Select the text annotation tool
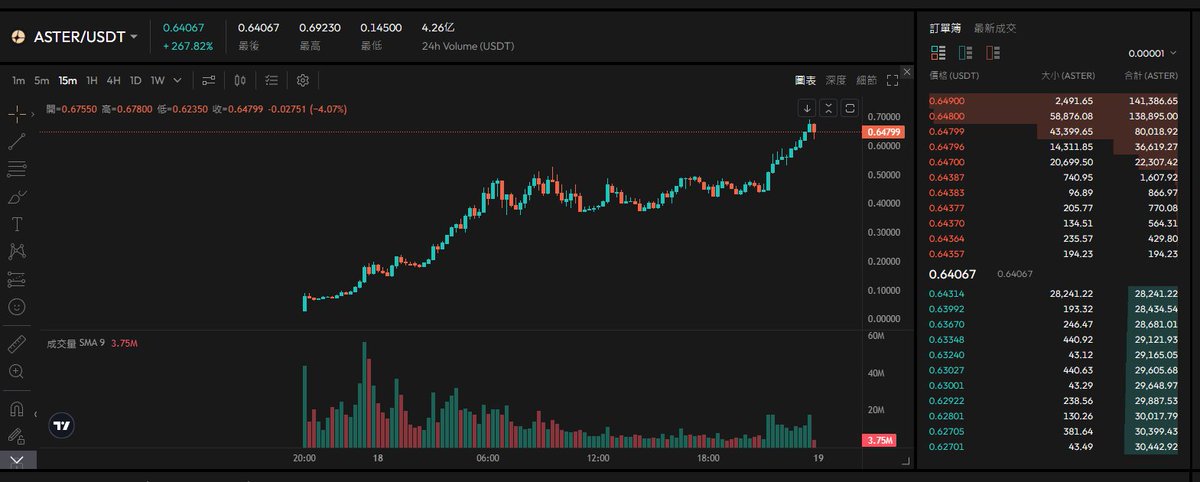 [17, 224]
